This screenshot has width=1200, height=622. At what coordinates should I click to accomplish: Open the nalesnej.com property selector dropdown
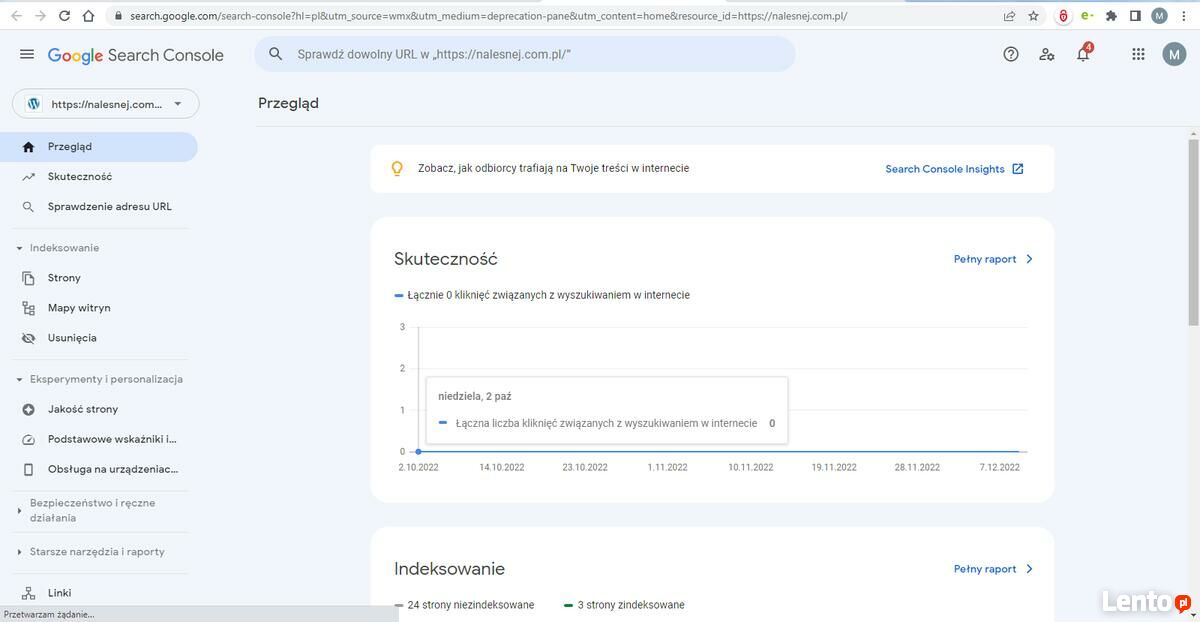click(x=105, y=104)
